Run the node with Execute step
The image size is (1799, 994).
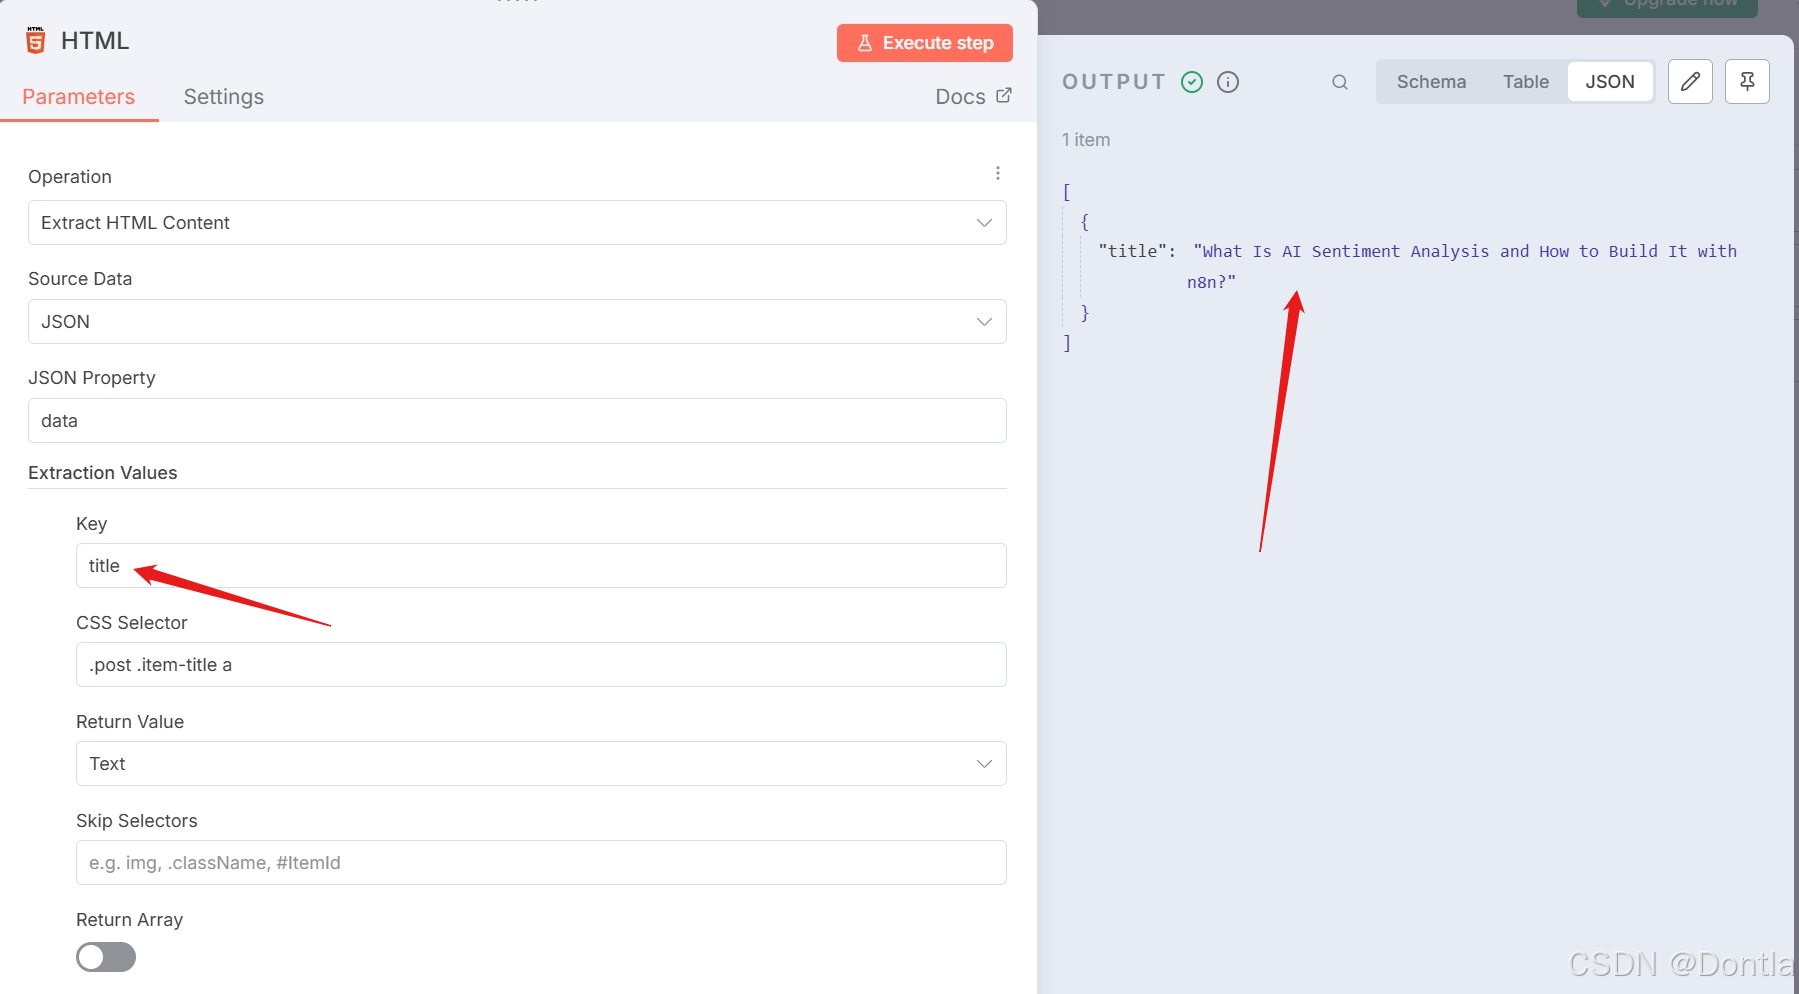click(925, 43)
